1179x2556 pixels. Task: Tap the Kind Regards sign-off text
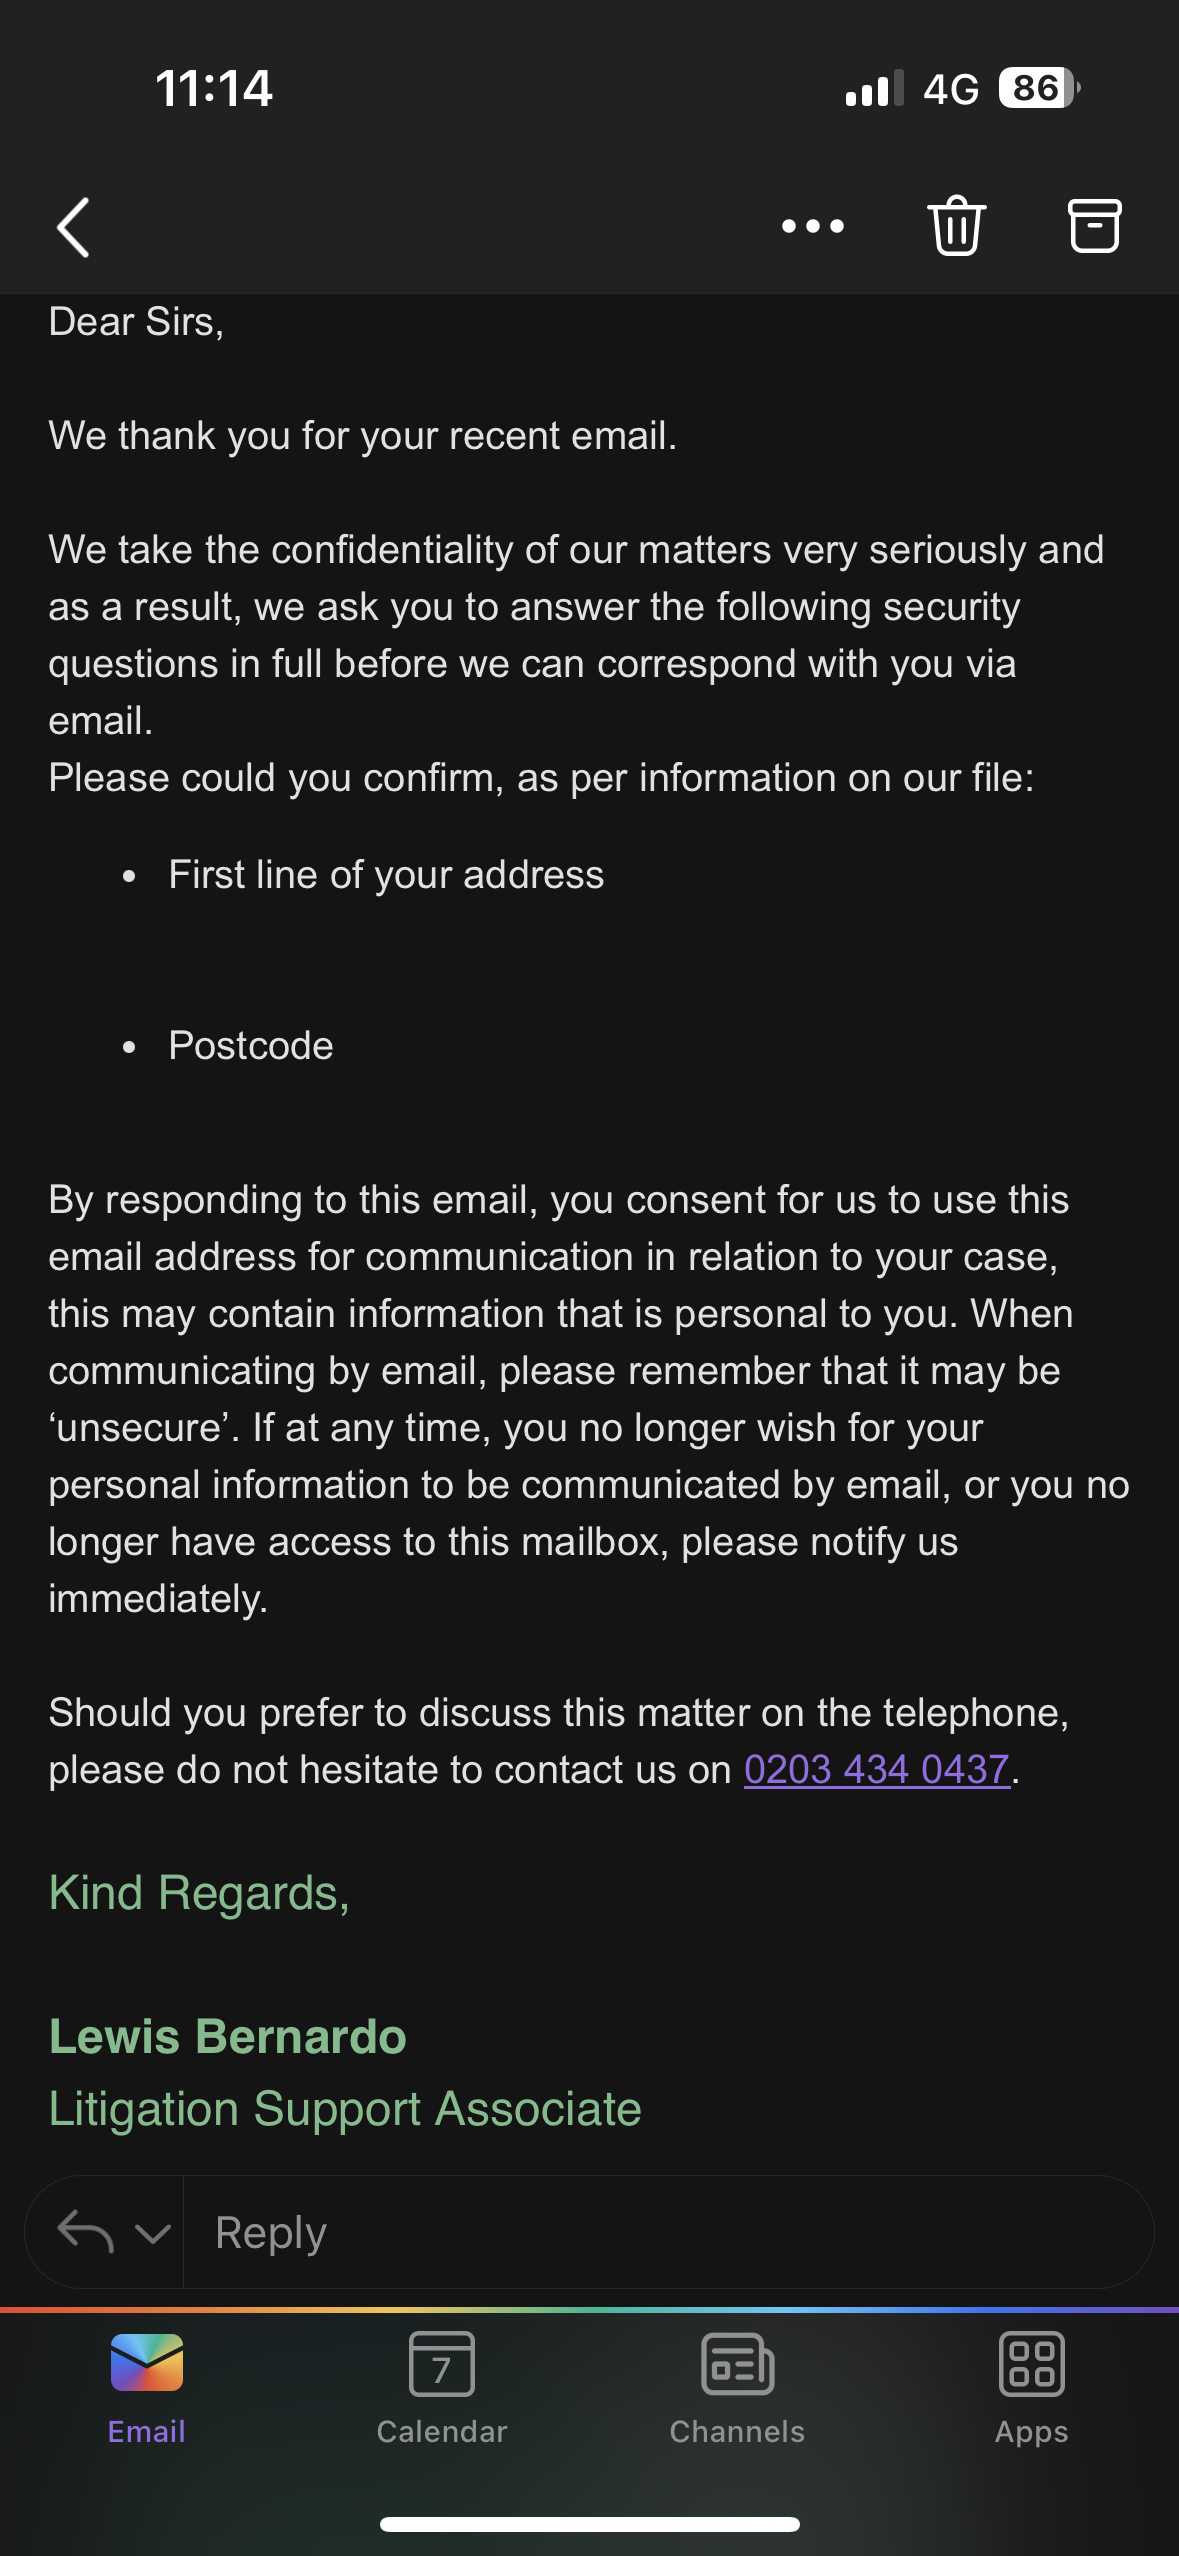[x=199, y=1893]
